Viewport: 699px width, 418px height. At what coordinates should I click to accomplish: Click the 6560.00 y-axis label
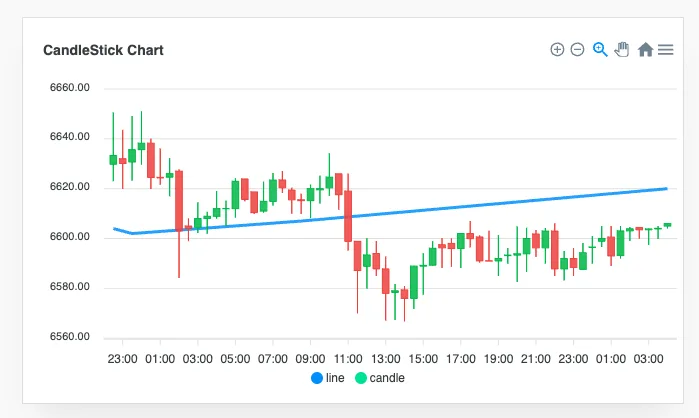70,336
